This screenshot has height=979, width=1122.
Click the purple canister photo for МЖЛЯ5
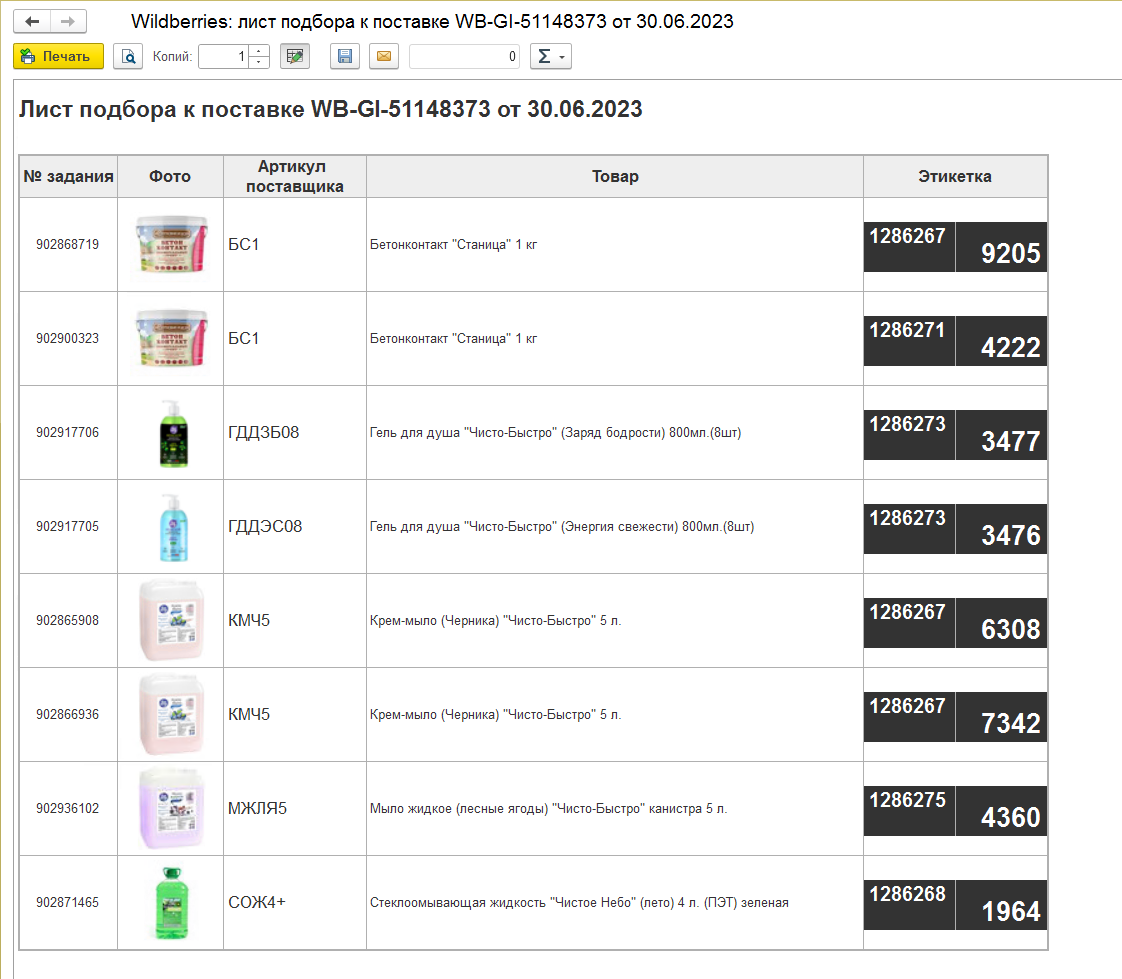[170, 809]
